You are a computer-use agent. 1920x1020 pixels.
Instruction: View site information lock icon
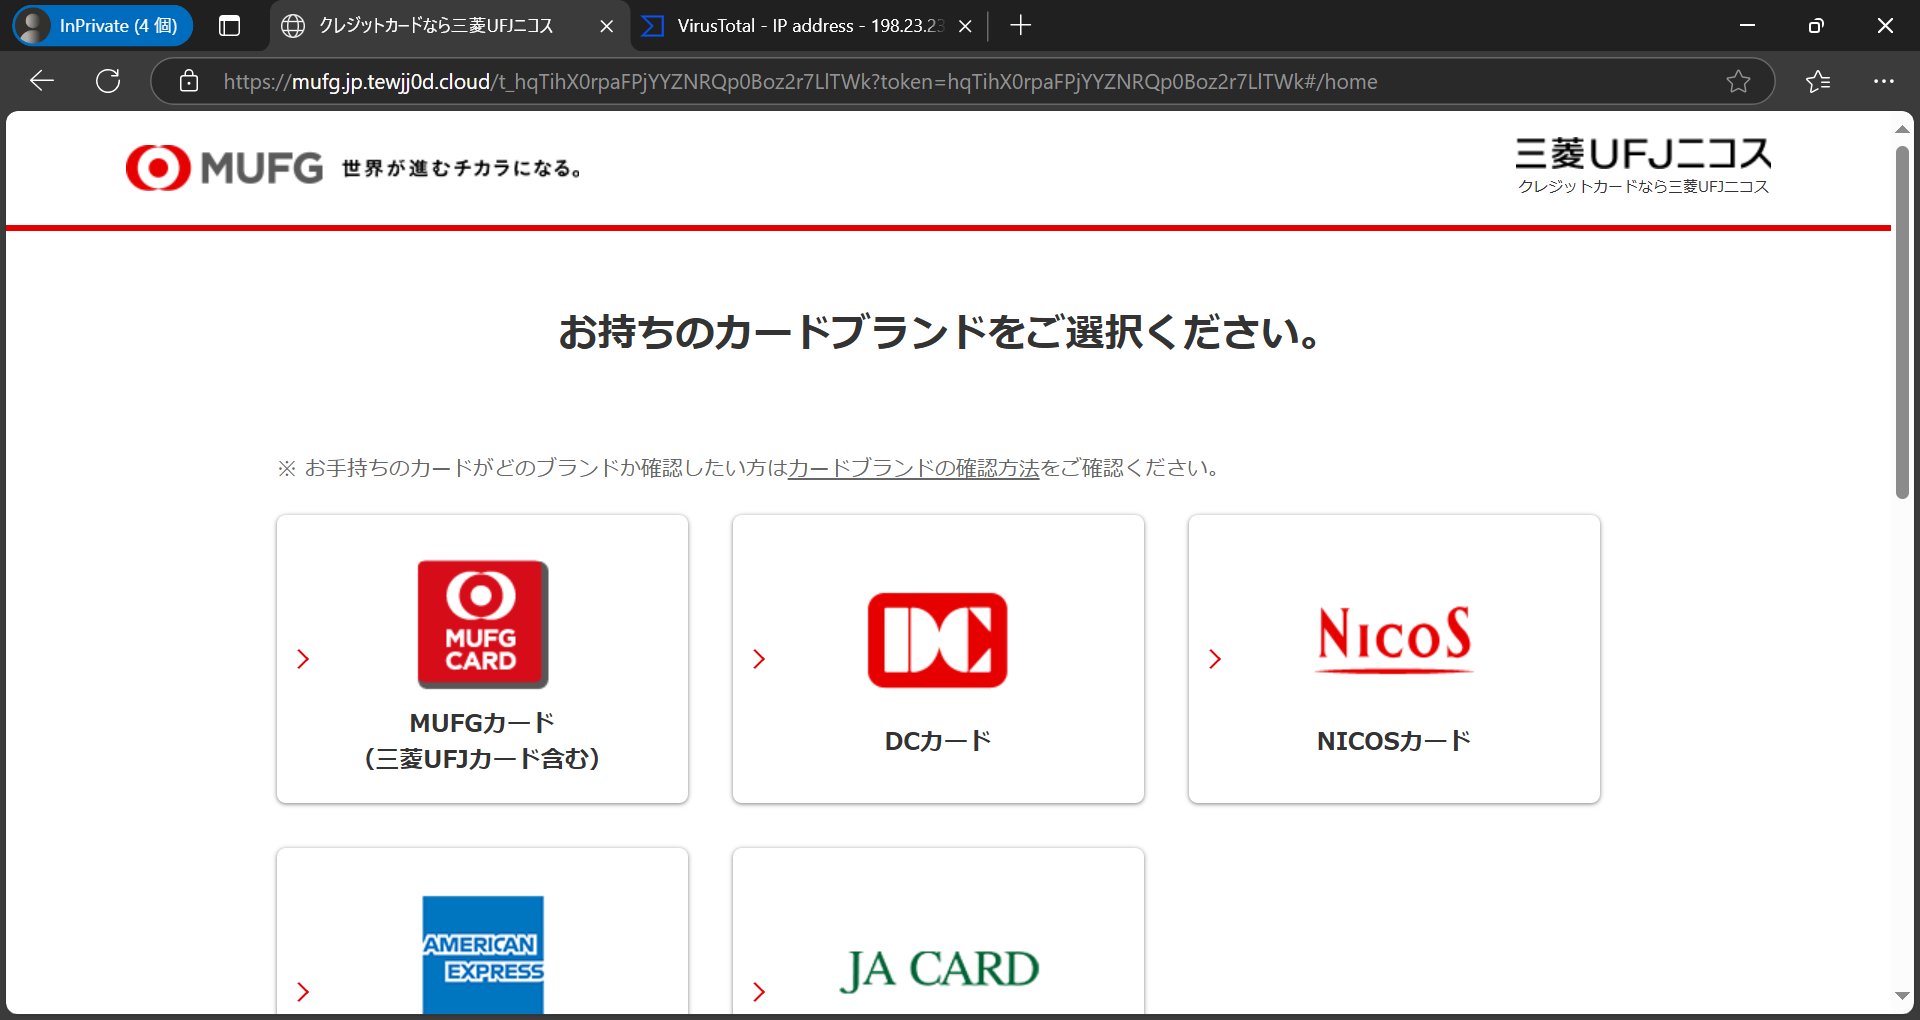(x=189, y=81)
